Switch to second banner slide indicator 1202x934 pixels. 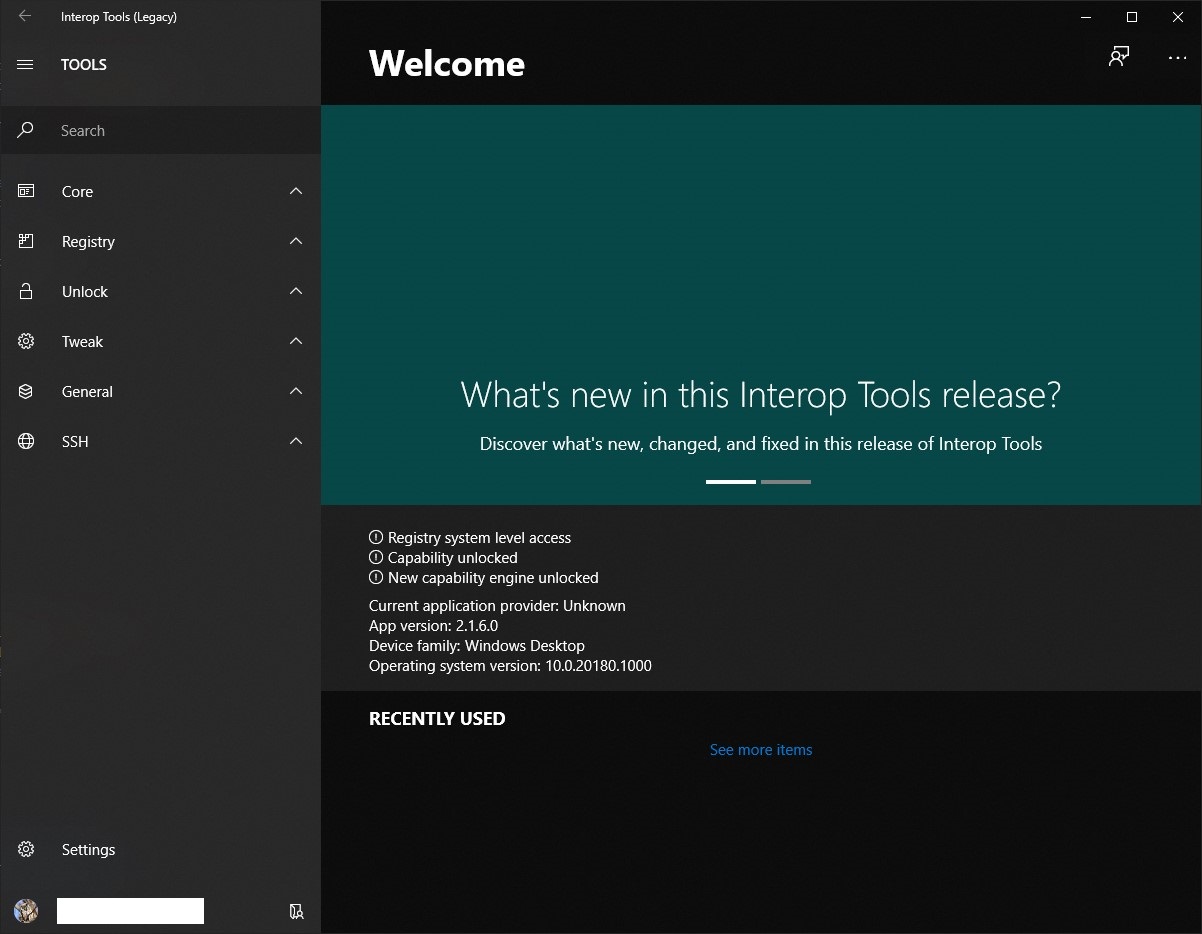[x=786, y=482]
